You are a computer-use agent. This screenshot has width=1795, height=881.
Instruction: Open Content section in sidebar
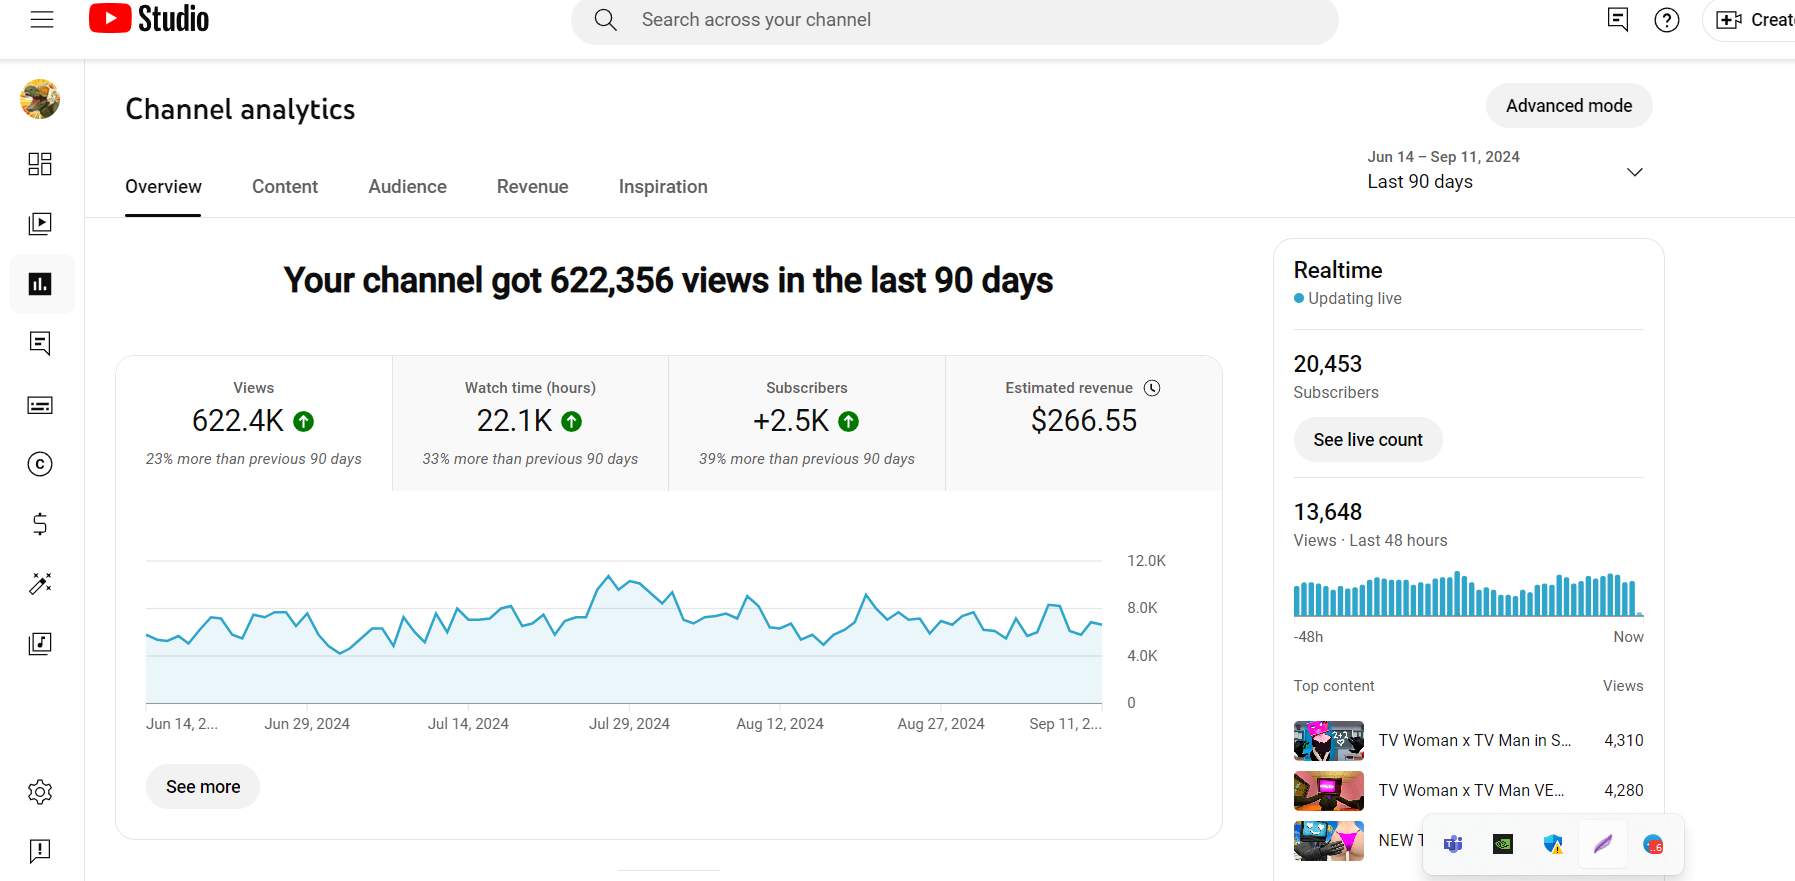(x=40, y=224)
